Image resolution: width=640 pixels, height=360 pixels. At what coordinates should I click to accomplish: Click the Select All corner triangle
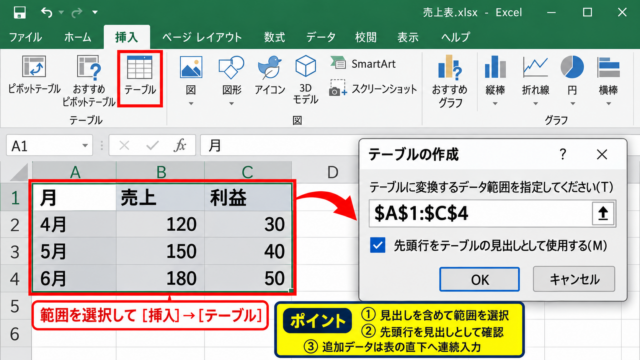click(x=19, y=172)
